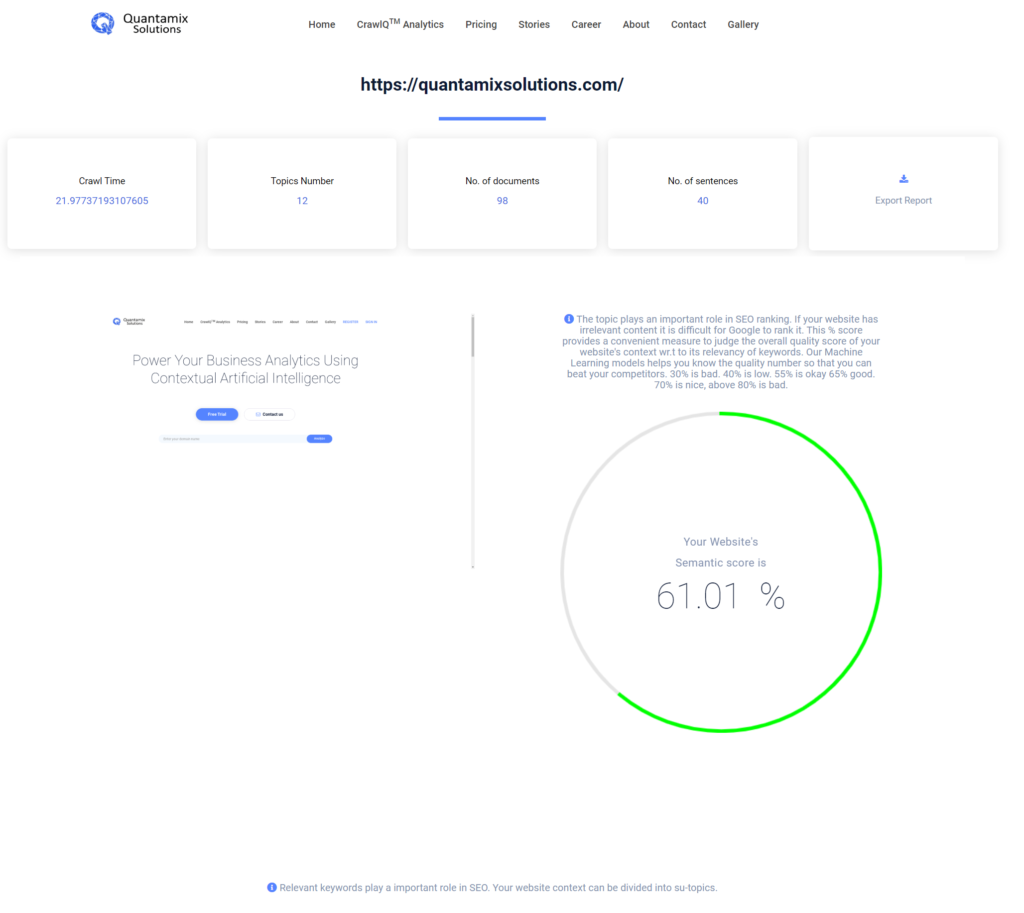This screenshot has height=913, width=1024.
Task: Click the Topics Number value 12
Action: coord(302,200)
